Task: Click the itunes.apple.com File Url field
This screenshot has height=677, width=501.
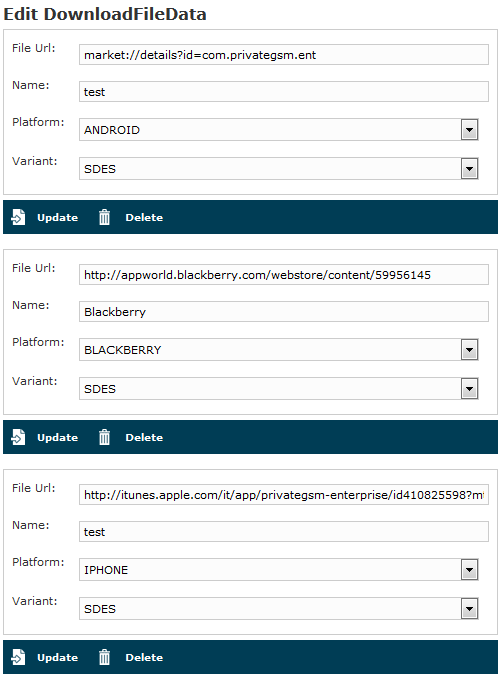Action: [284, 494]
